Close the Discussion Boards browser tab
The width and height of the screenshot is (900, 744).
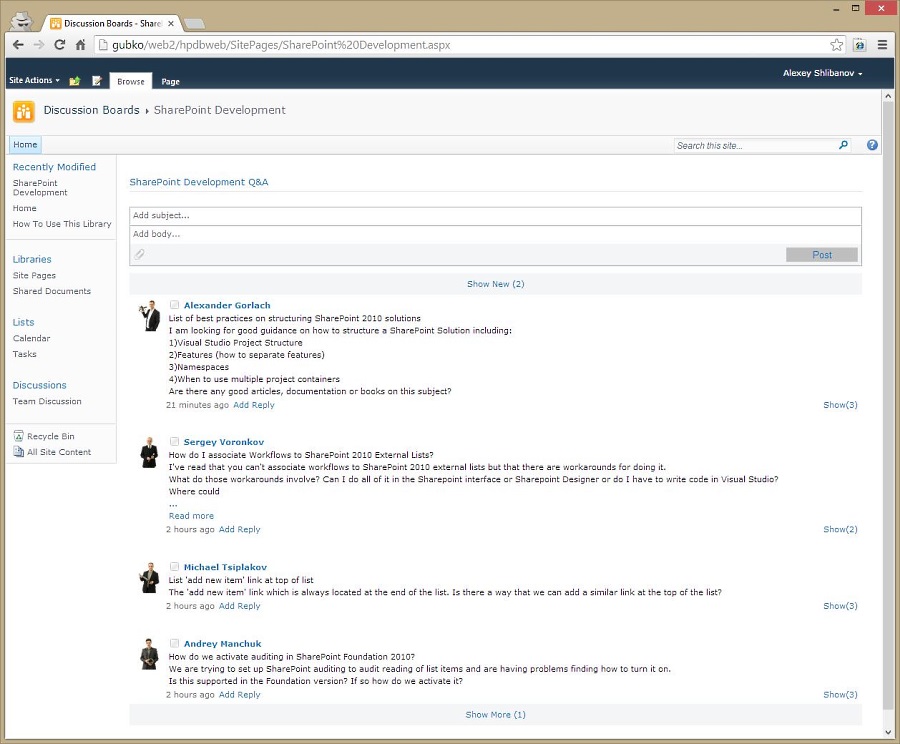coord(170,24)
